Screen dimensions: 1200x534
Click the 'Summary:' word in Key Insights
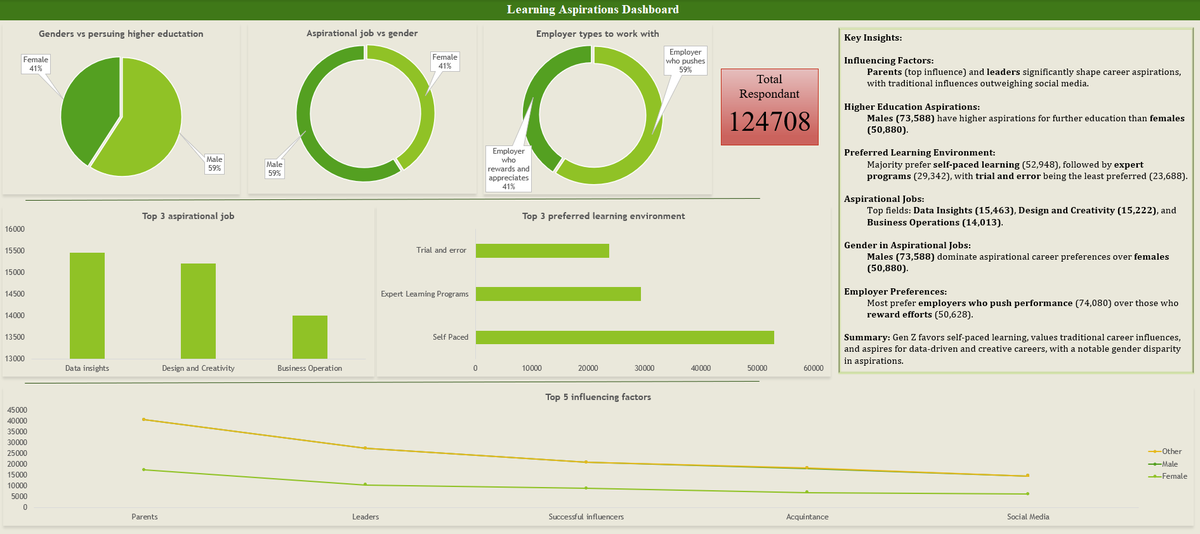(867, 337)
